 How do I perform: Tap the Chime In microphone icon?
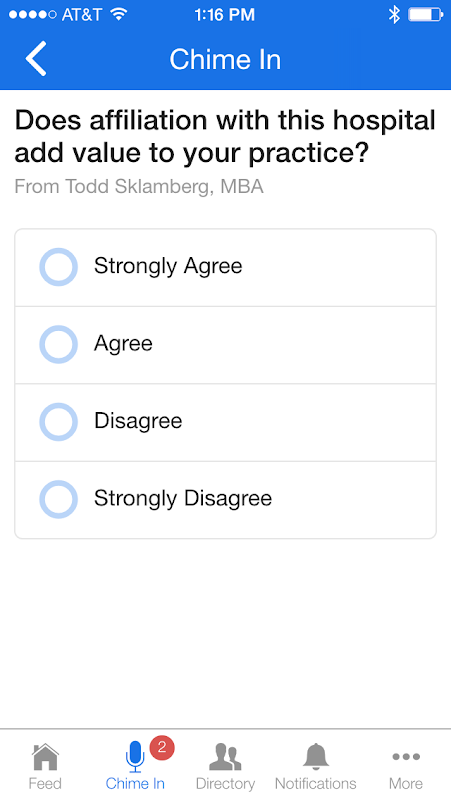pyautogui.click(x=135, y=757)
